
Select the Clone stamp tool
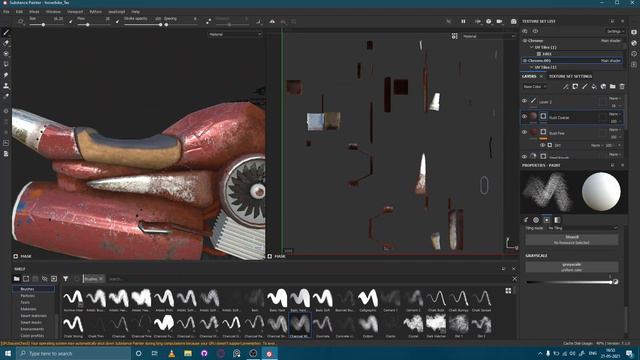[x=6, y=86]
